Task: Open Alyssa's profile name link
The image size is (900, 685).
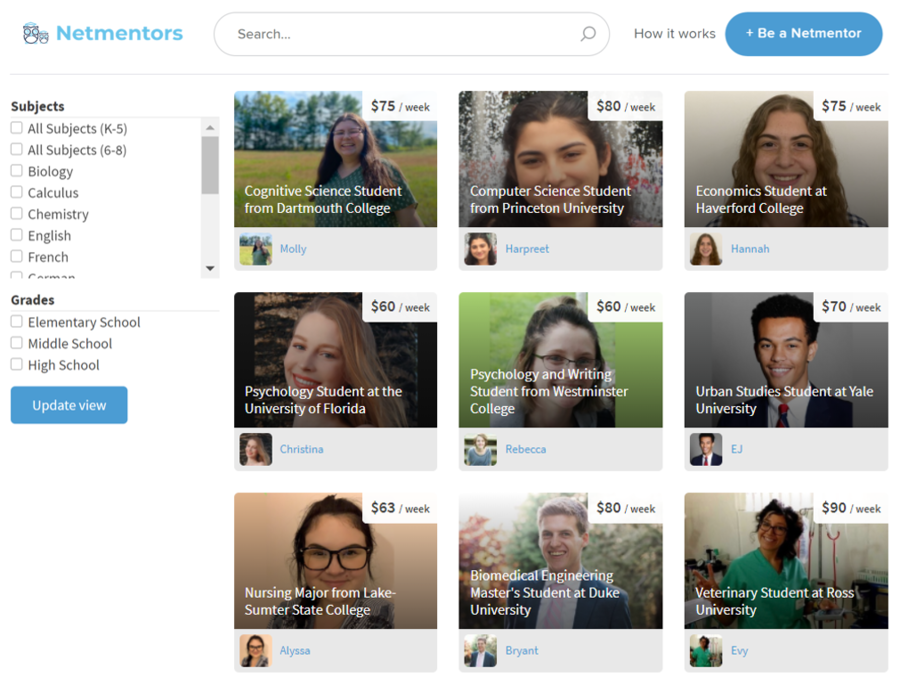Action: tap(295, 651)
